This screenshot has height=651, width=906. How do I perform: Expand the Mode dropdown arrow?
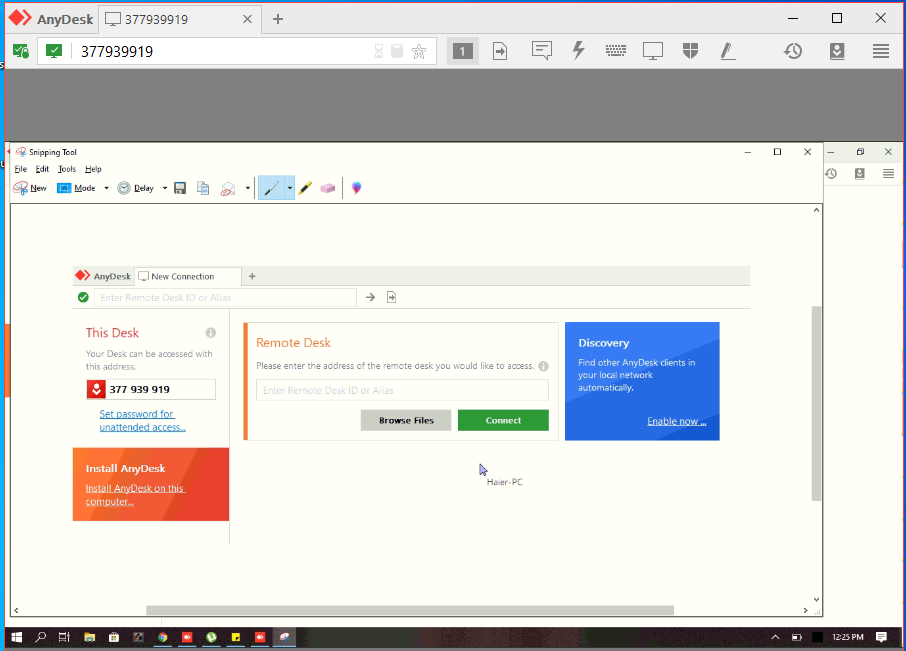(106, 188)
